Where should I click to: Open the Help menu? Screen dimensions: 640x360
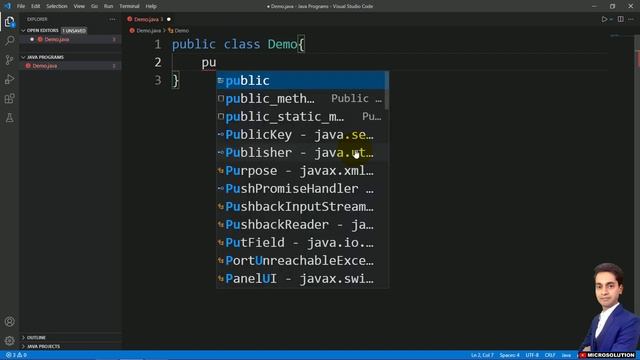pos(151,6)
